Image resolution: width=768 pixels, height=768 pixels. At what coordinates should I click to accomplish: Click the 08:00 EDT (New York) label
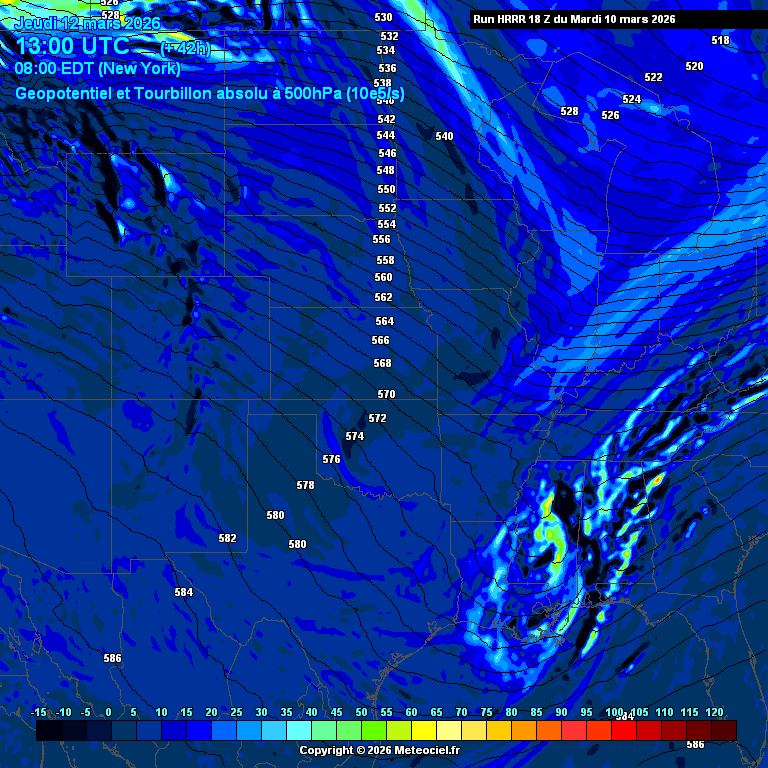[x=97, y=69]
